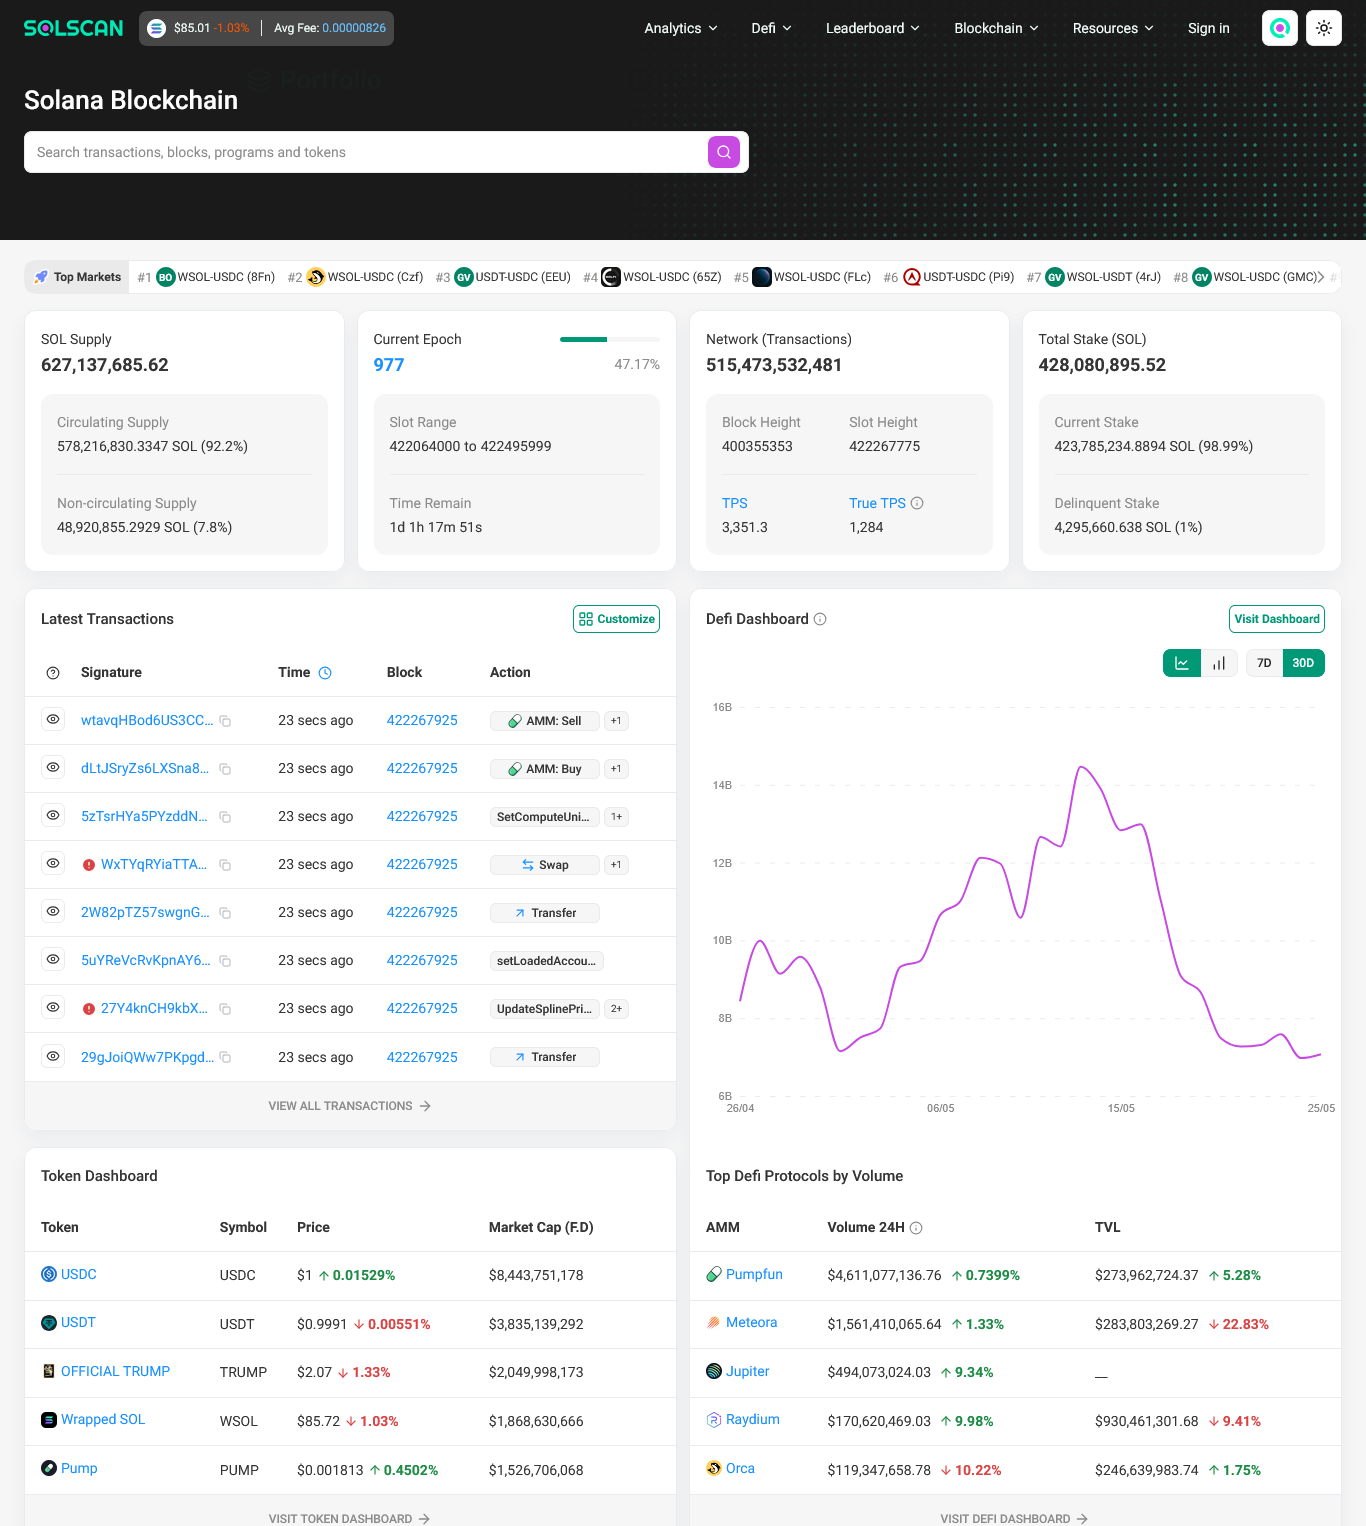
Task: Click the Orca protocol icon
Action: pos(714,1468)
